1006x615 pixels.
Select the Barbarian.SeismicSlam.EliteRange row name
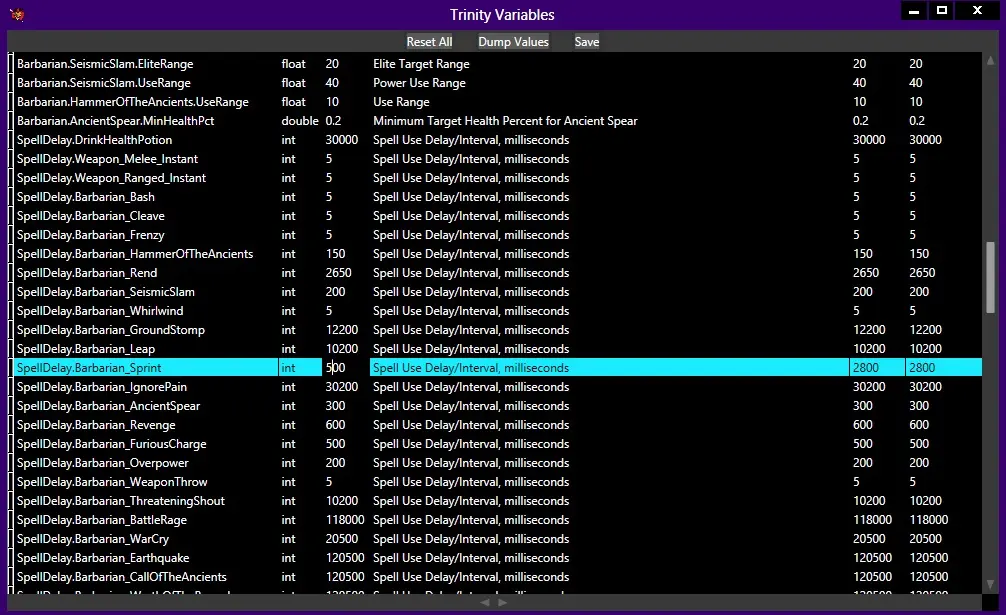(x=105, y=63)
